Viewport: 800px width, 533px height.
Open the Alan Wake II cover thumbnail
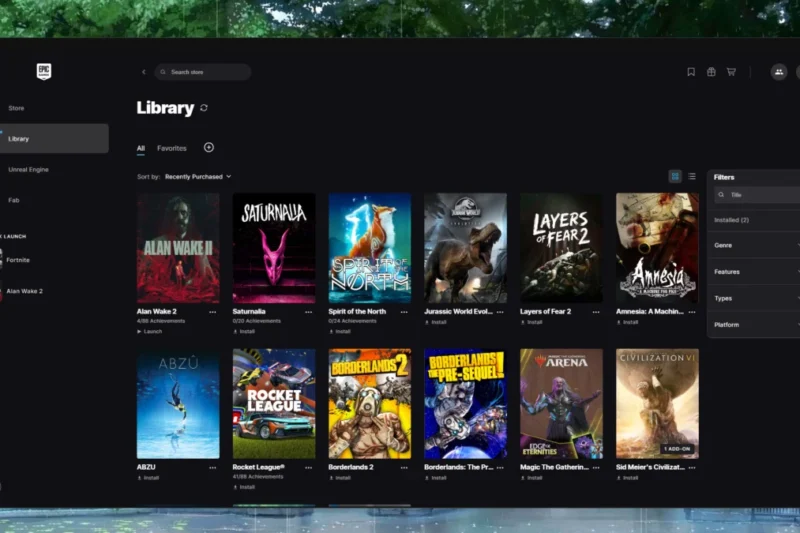[178, 248]
